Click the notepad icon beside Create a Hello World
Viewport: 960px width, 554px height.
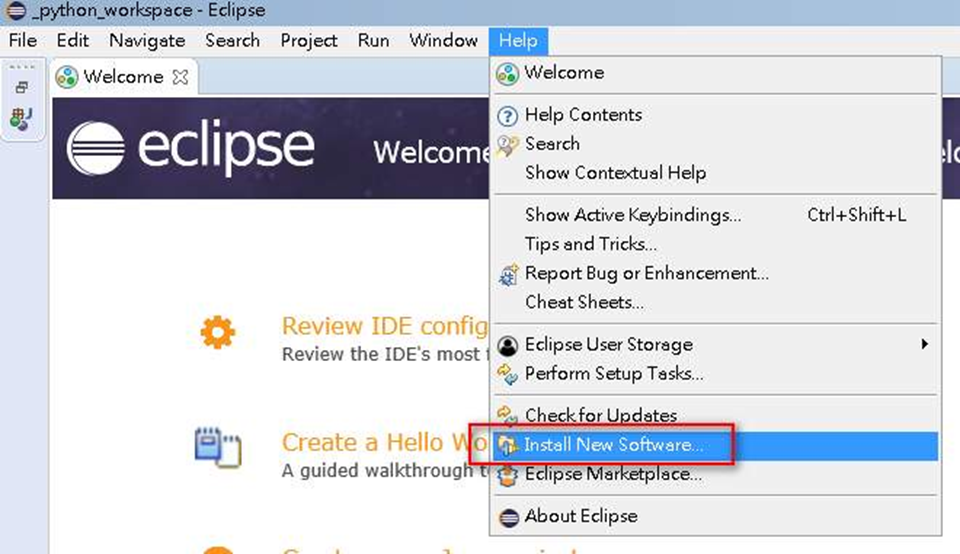(x=218, y=447)
